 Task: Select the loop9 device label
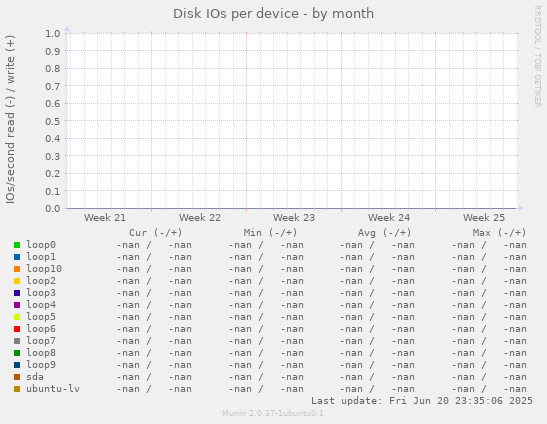[41, 365]
